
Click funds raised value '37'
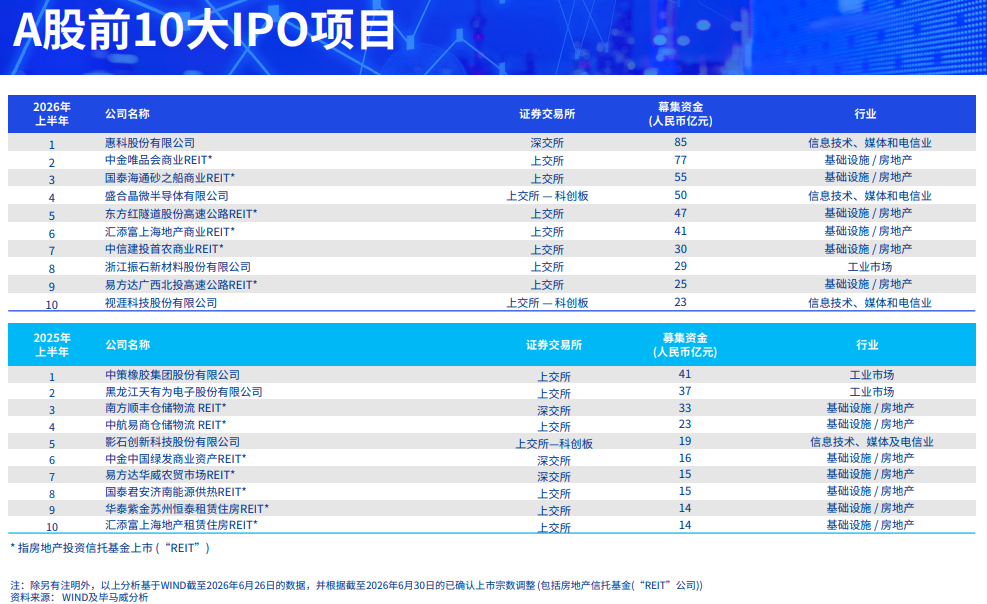click(685, 391)
